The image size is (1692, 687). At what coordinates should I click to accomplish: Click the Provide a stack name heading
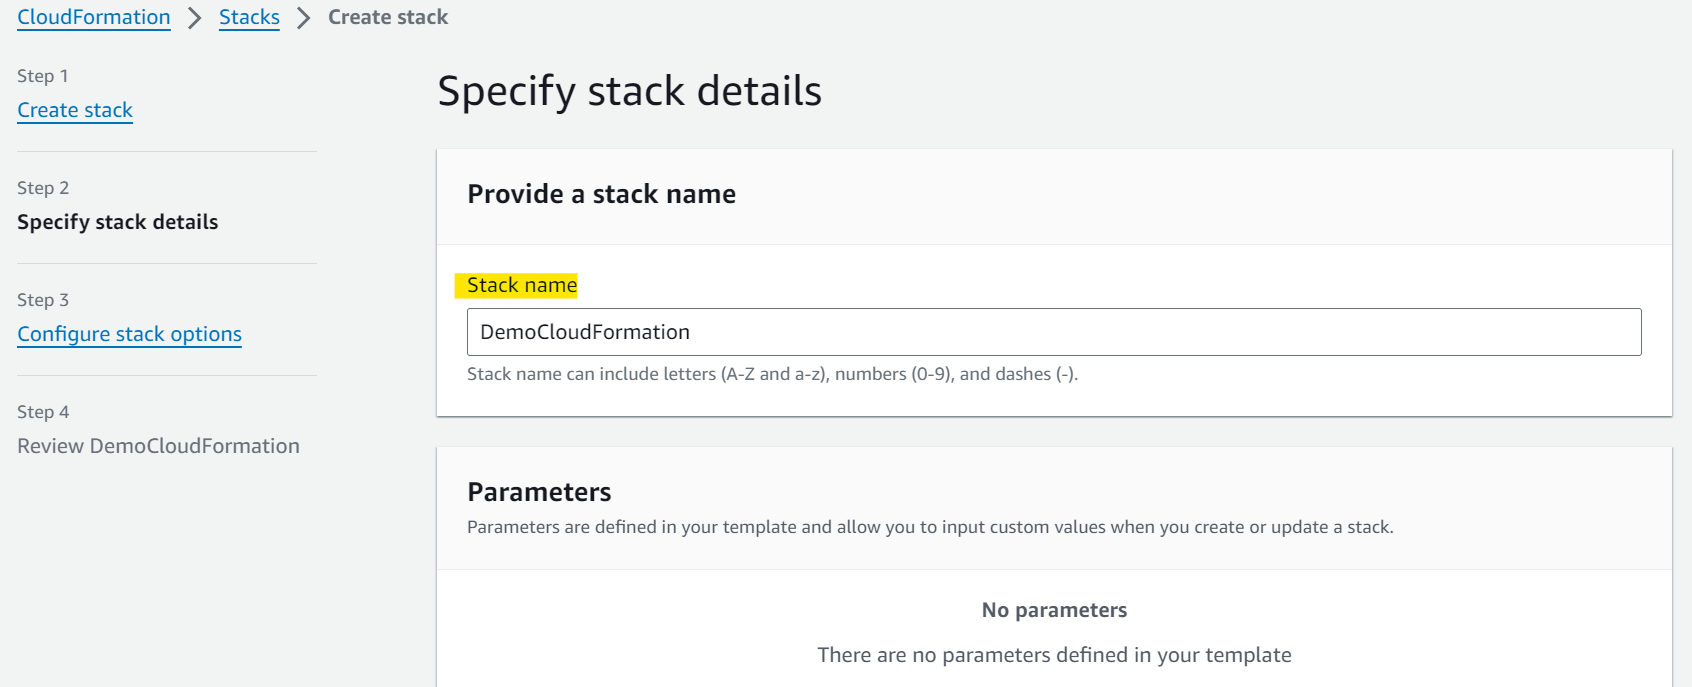click(602, 194)
